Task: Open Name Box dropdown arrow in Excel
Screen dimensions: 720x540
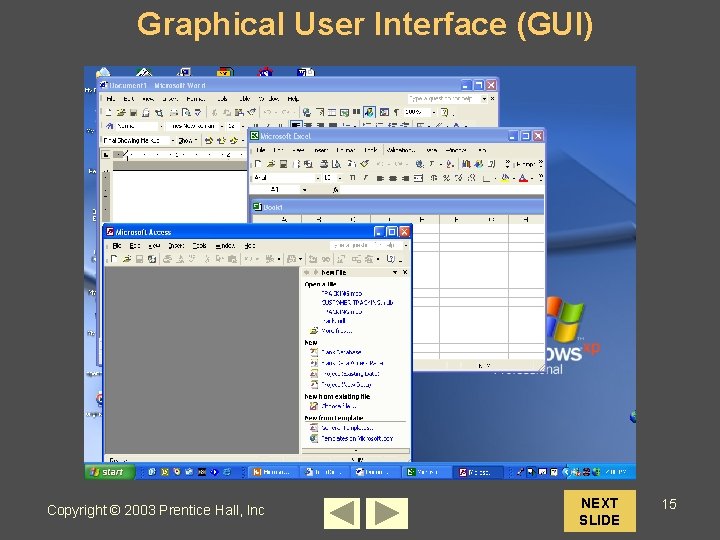Action: 304,190
